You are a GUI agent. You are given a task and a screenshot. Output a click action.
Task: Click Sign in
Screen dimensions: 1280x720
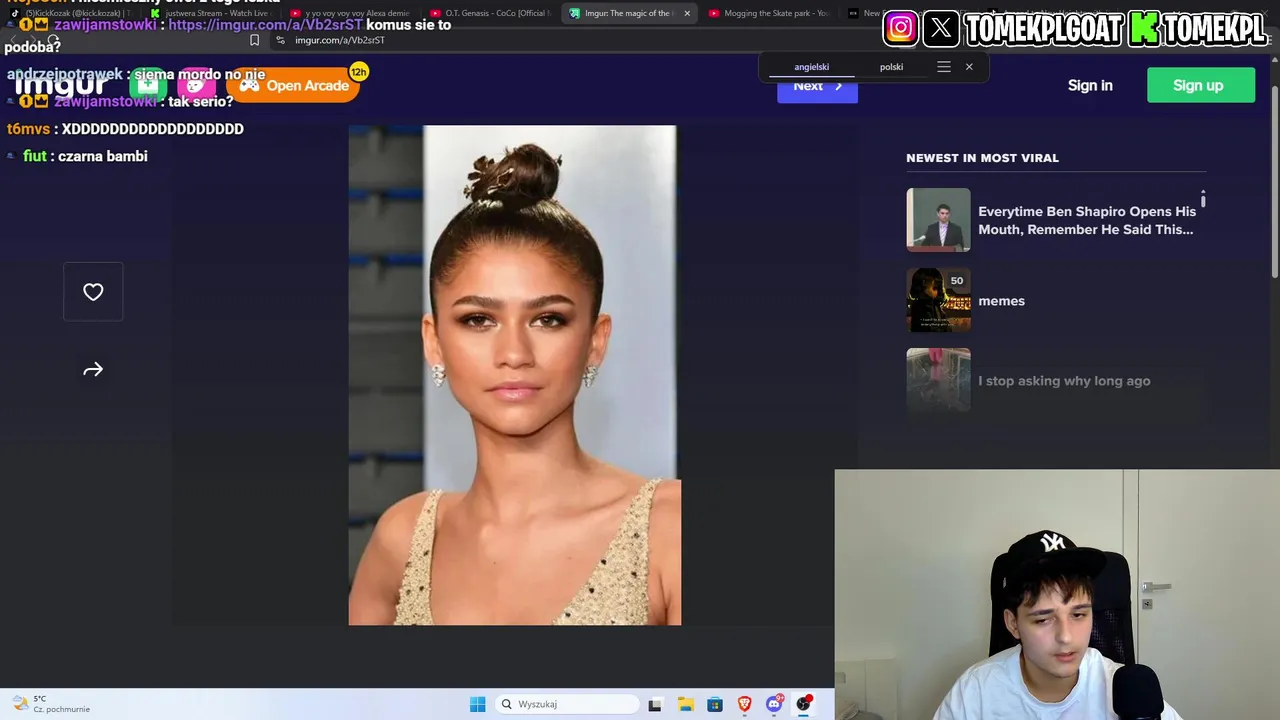(x=1090, y=86)
